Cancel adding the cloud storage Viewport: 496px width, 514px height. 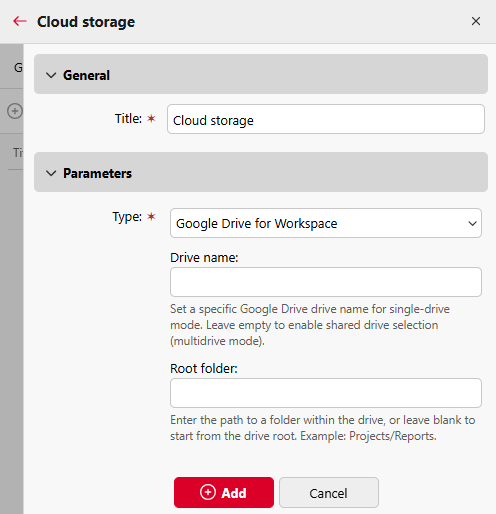pyautogui.click(x=329, y=493)
